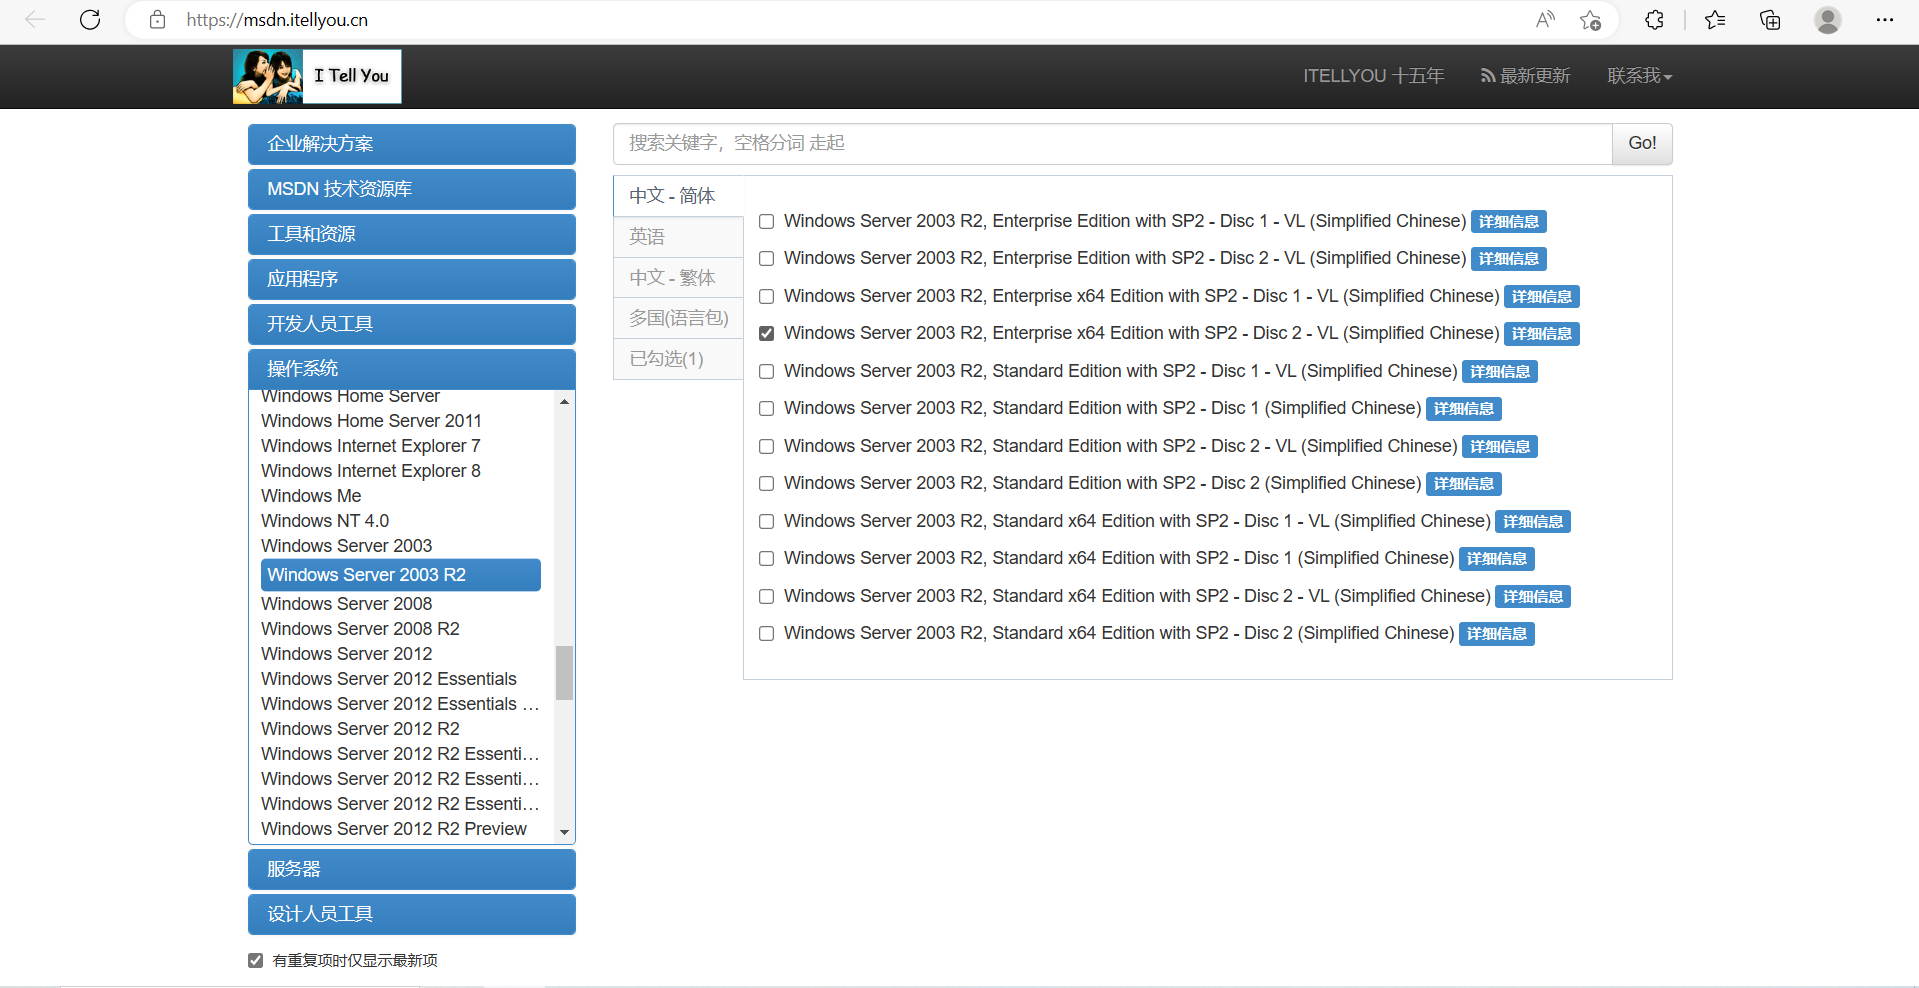1919x988 pixels.
Task: Check Standard Edition SP2 Disc 1 non-VL
Action: click(x=767, y=409)
